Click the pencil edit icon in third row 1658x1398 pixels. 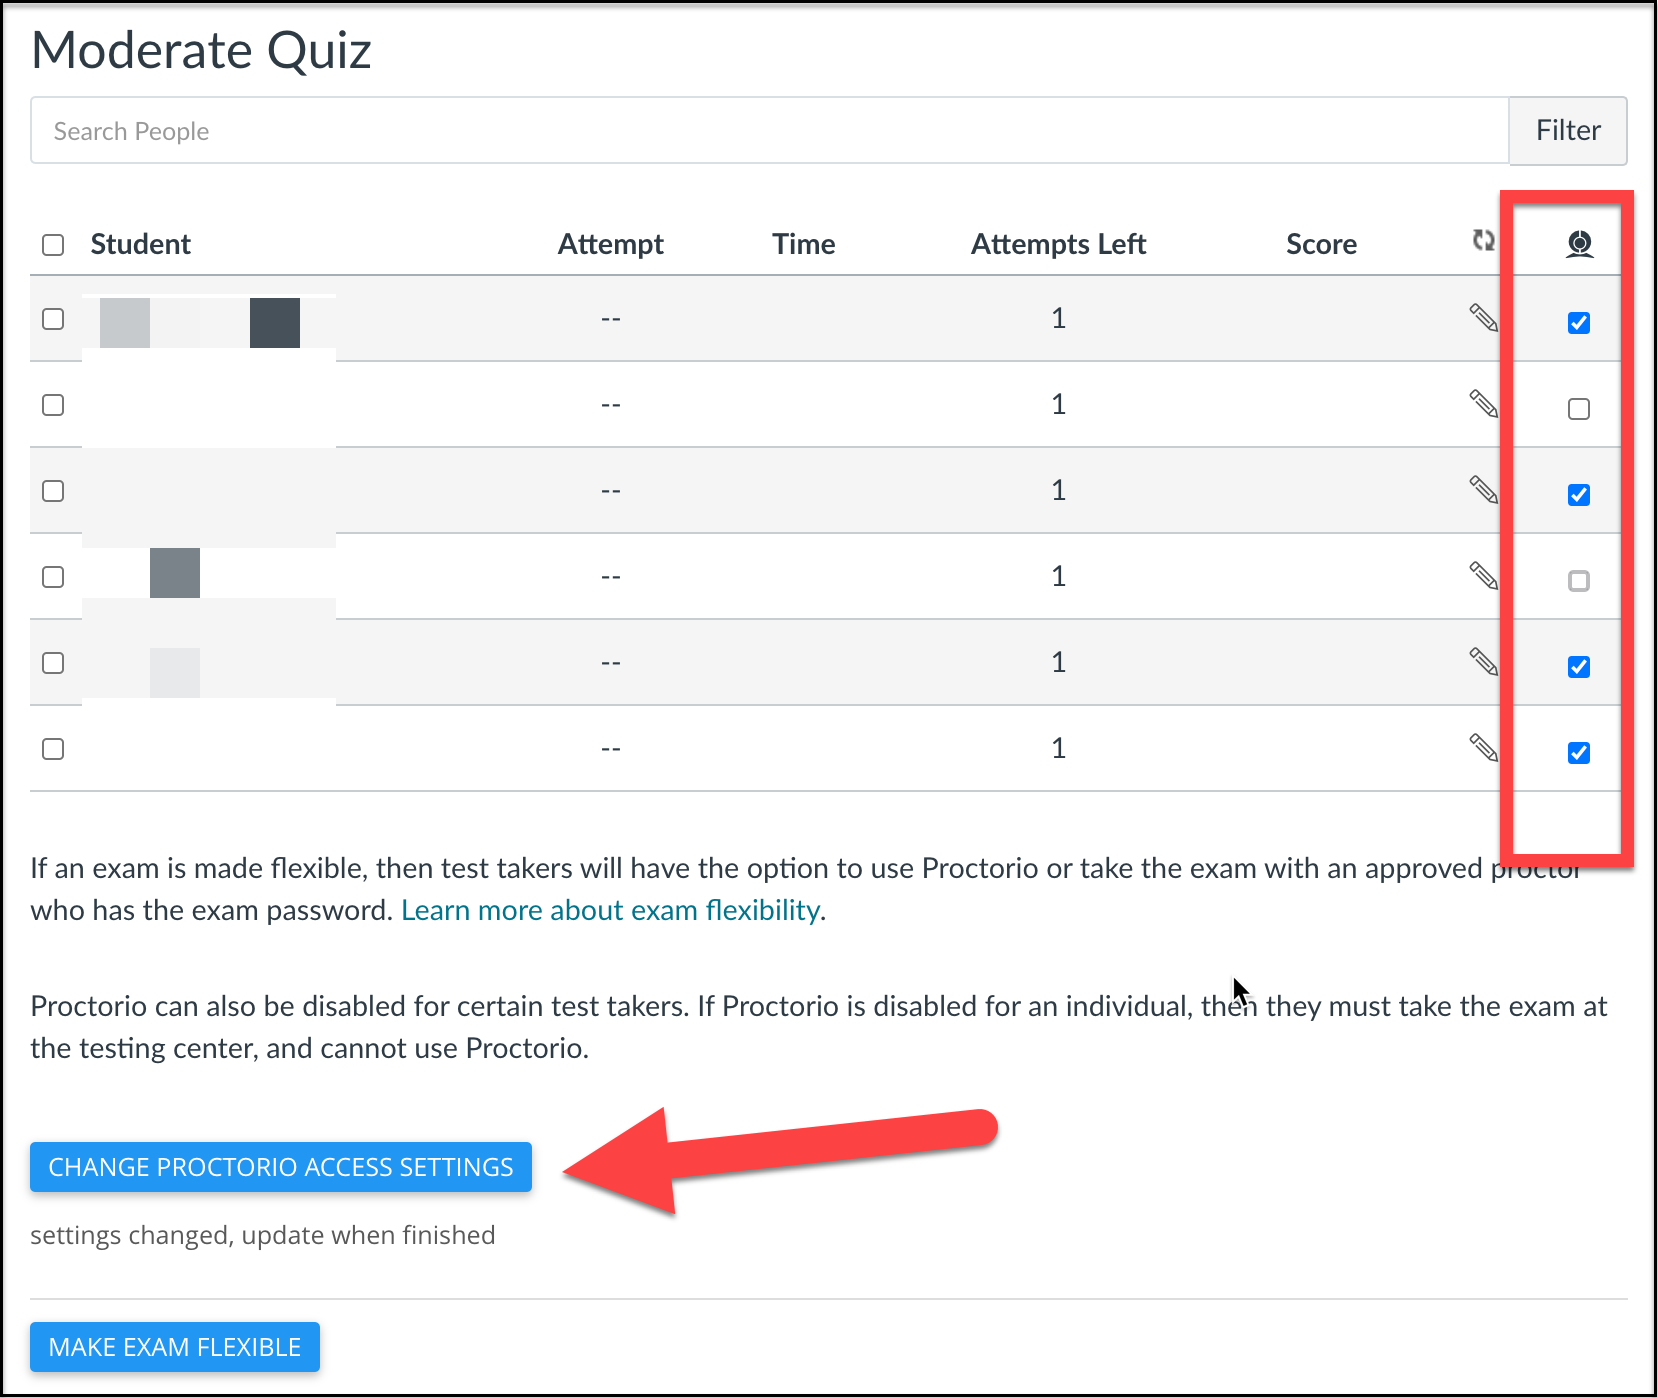coord(1483,490)
